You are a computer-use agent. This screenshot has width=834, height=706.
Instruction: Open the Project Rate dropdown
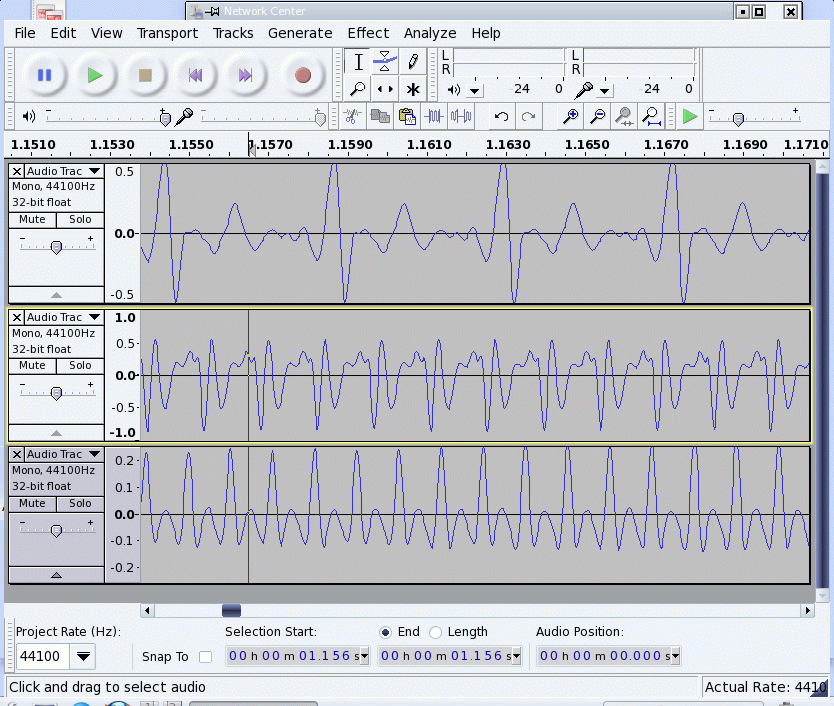[83, 657]
